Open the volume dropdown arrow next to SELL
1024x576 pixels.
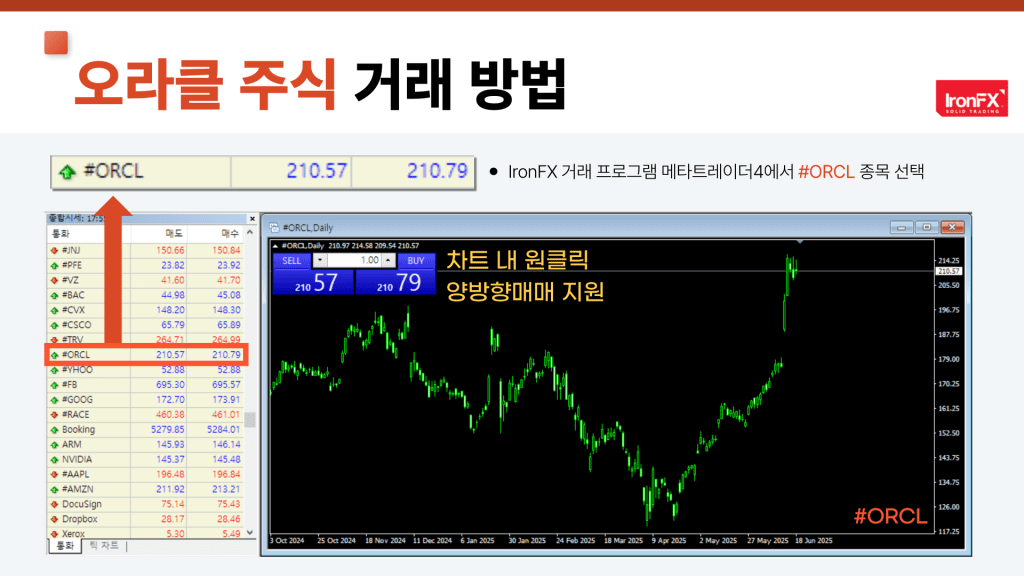(x=319, y=260)
